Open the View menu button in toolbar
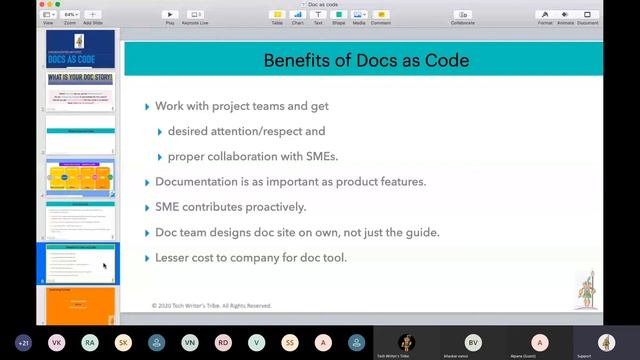 tap(49, 15)
